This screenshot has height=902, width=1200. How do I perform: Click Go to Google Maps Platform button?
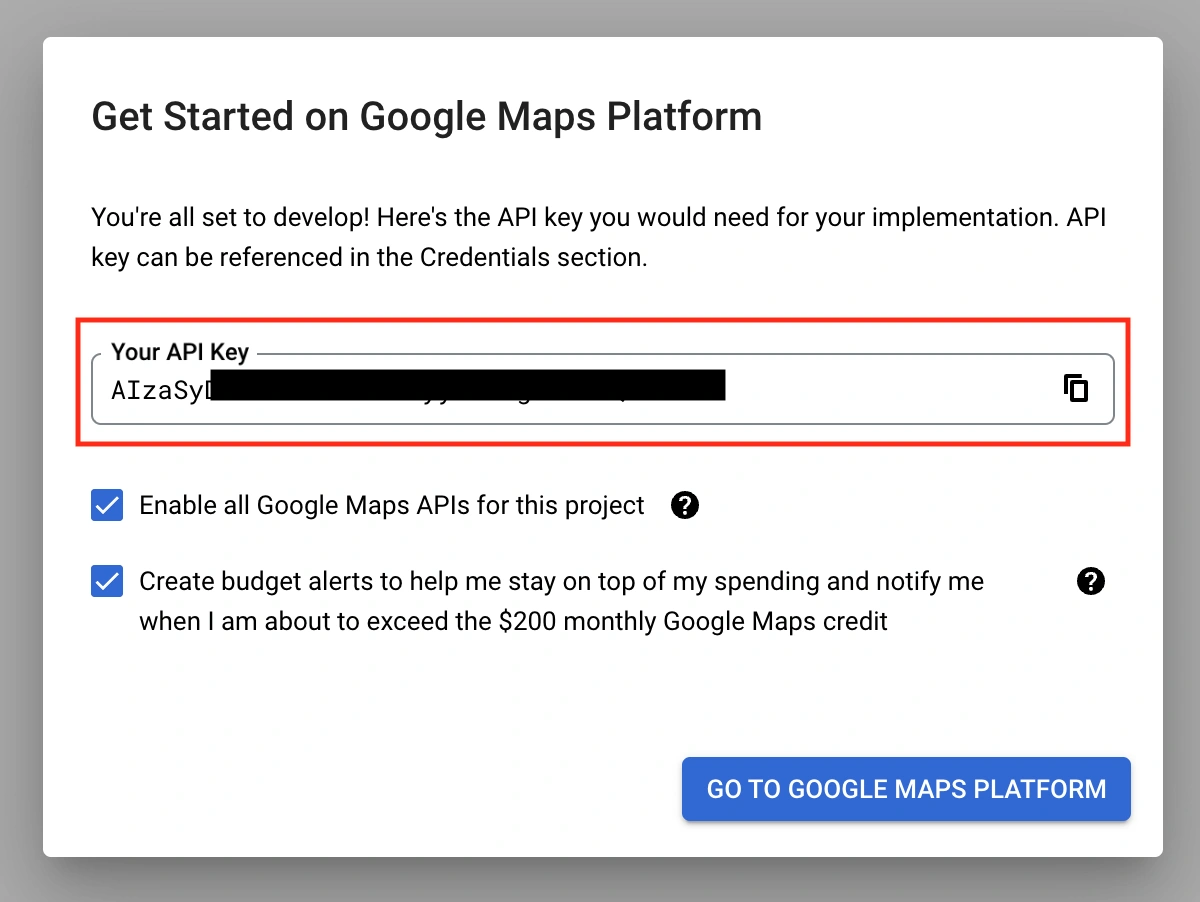pyautogui.click(x=906, y=789)
